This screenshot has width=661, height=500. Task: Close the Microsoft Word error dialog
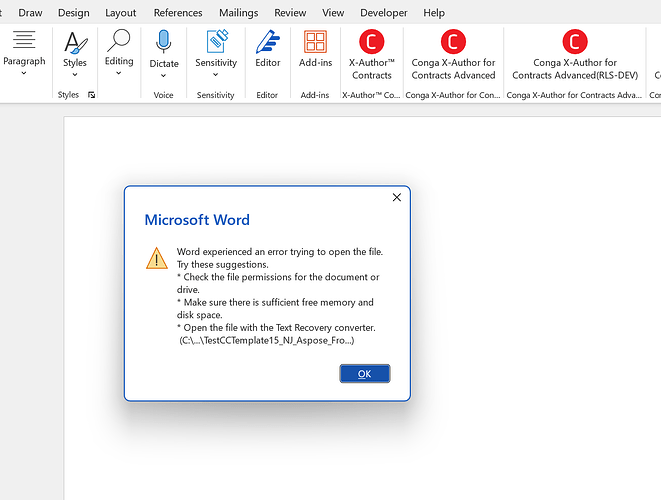click(x=396, y=198)
